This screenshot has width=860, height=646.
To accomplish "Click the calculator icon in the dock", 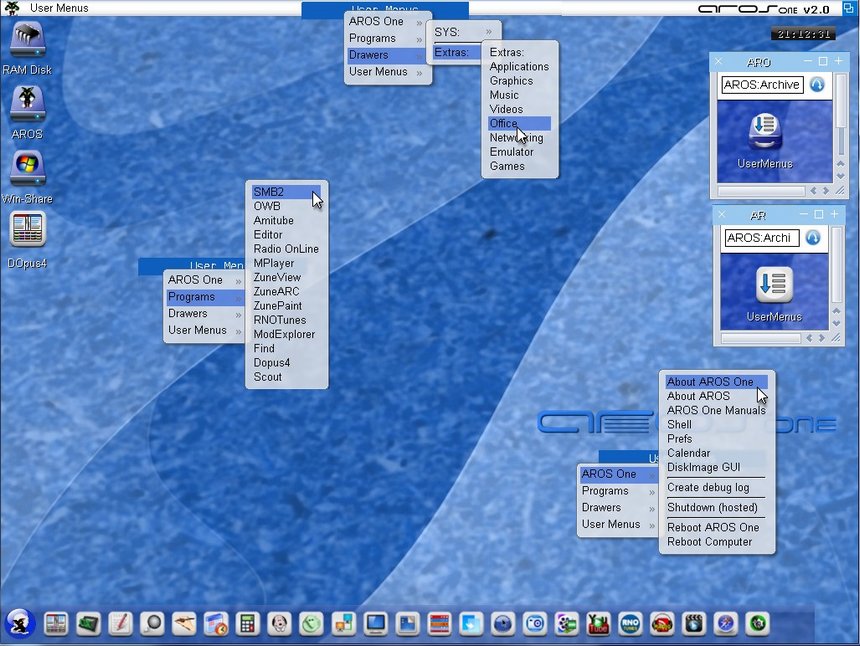I will tap(248, 623).
